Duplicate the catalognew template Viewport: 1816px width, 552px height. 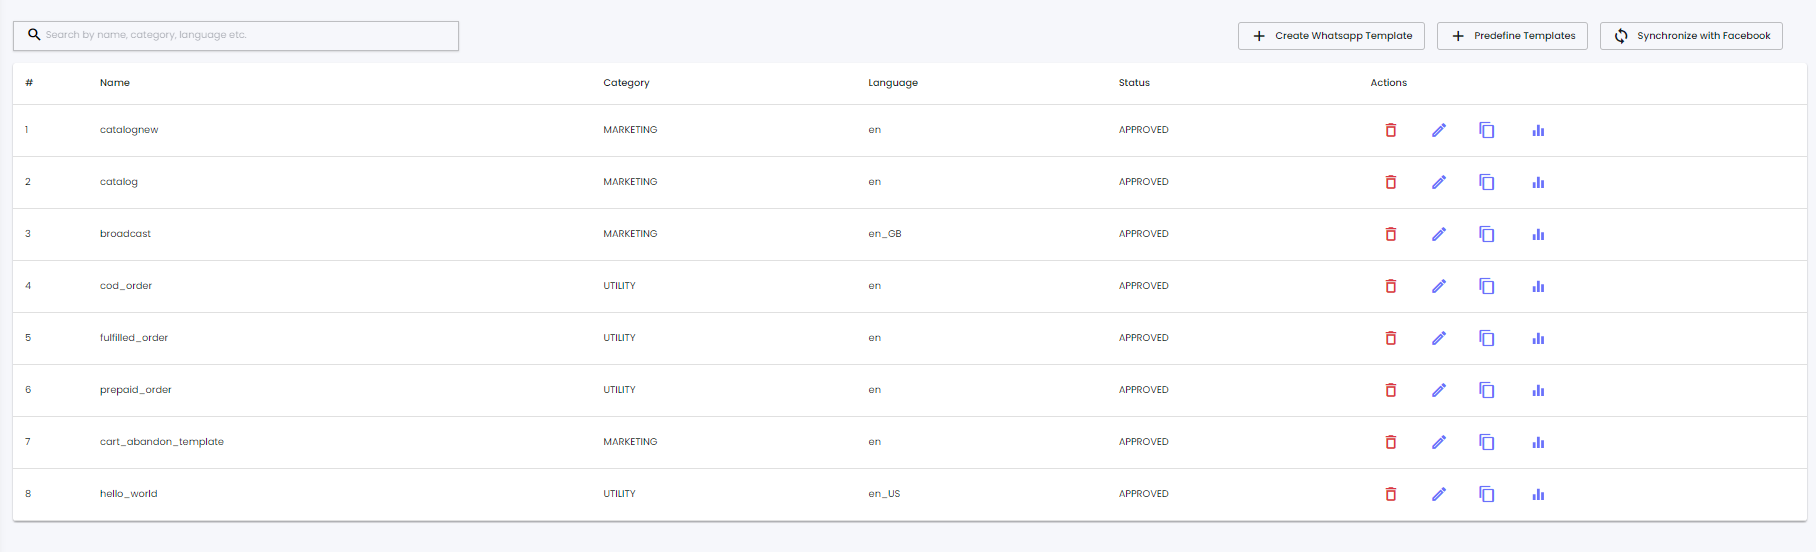[1487, 130]
